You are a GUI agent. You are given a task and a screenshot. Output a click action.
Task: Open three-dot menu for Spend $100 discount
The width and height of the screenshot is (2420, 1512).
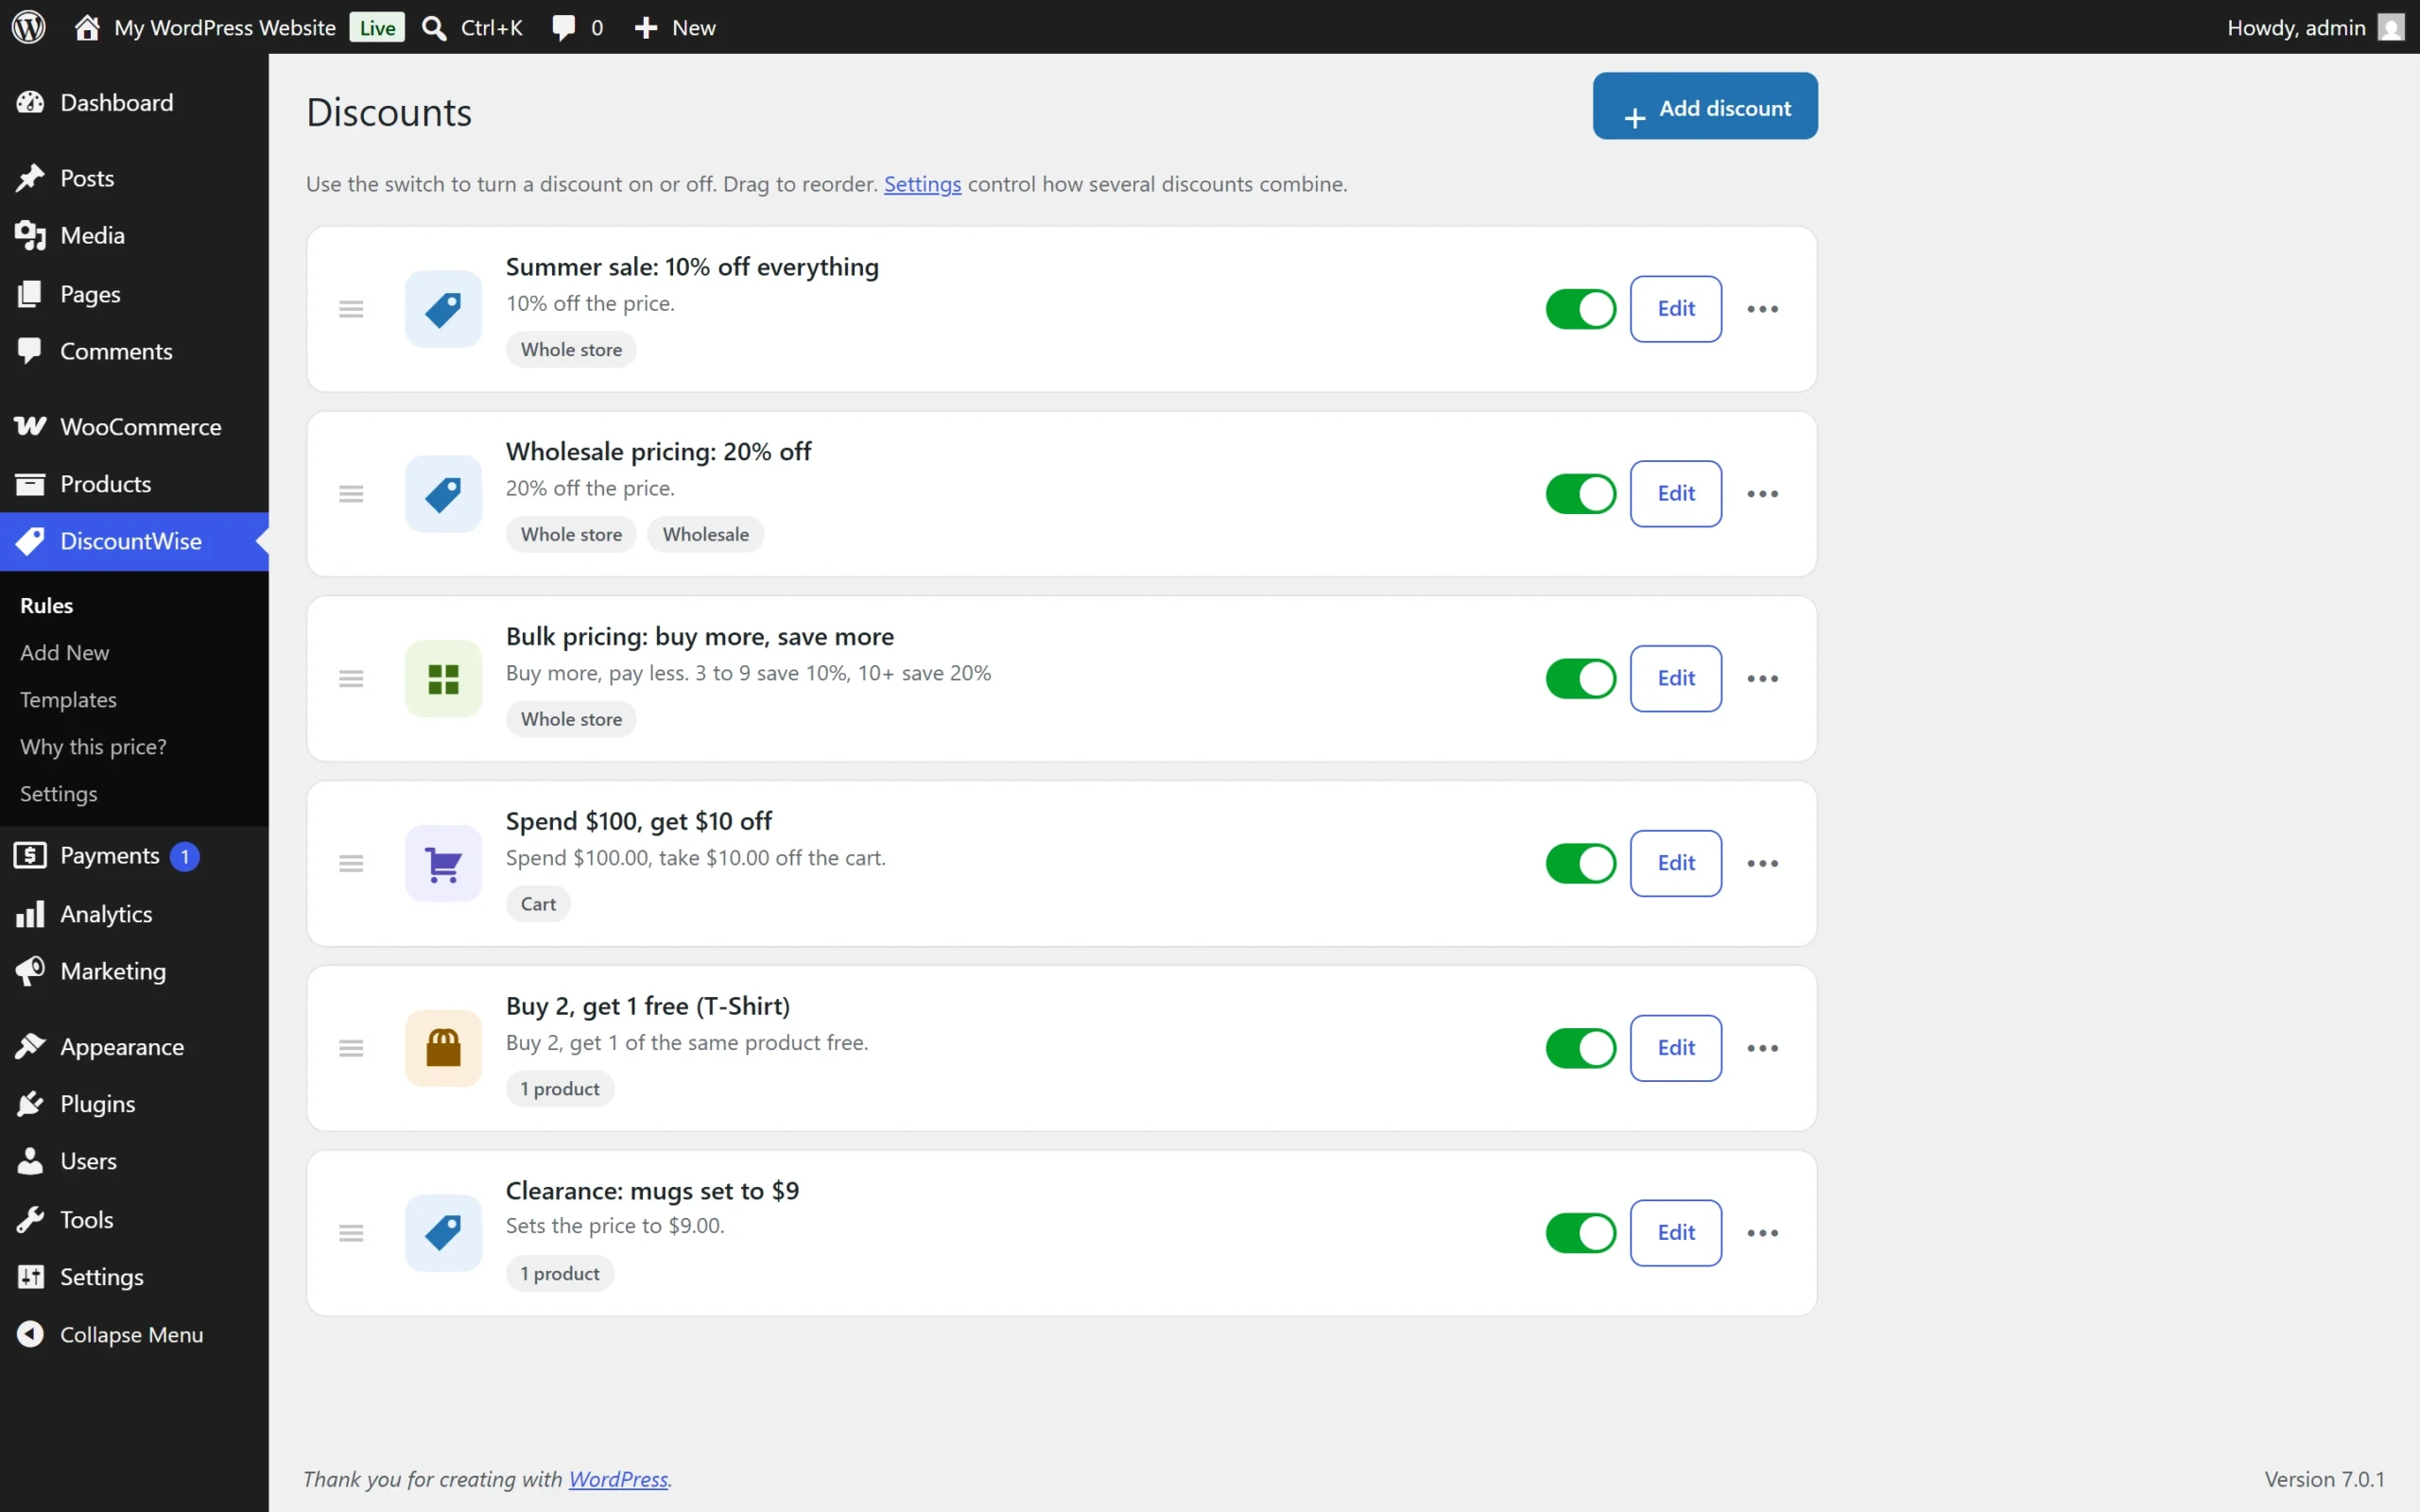[1762, 864]
